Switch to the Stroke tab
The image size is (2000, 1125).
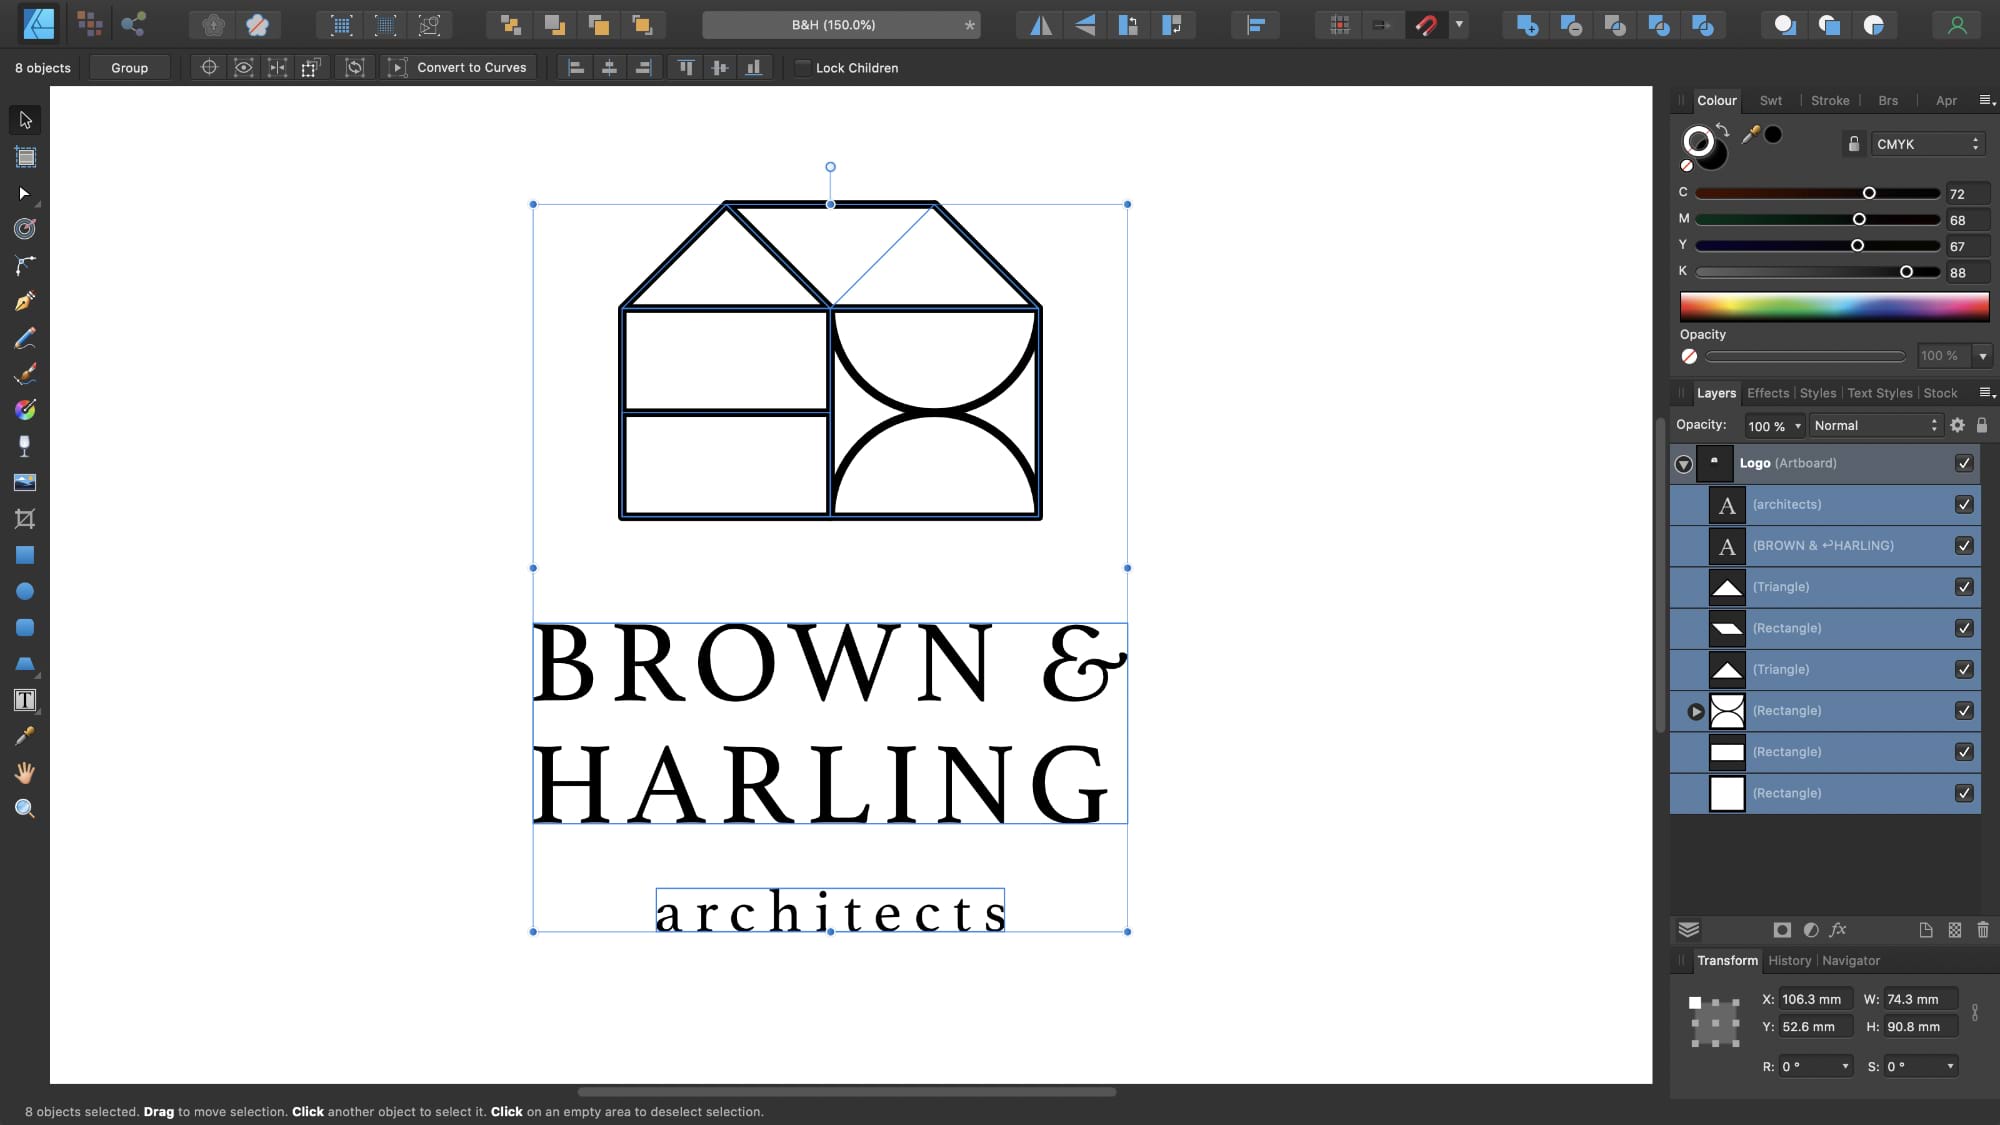(x=1831, y=100)
